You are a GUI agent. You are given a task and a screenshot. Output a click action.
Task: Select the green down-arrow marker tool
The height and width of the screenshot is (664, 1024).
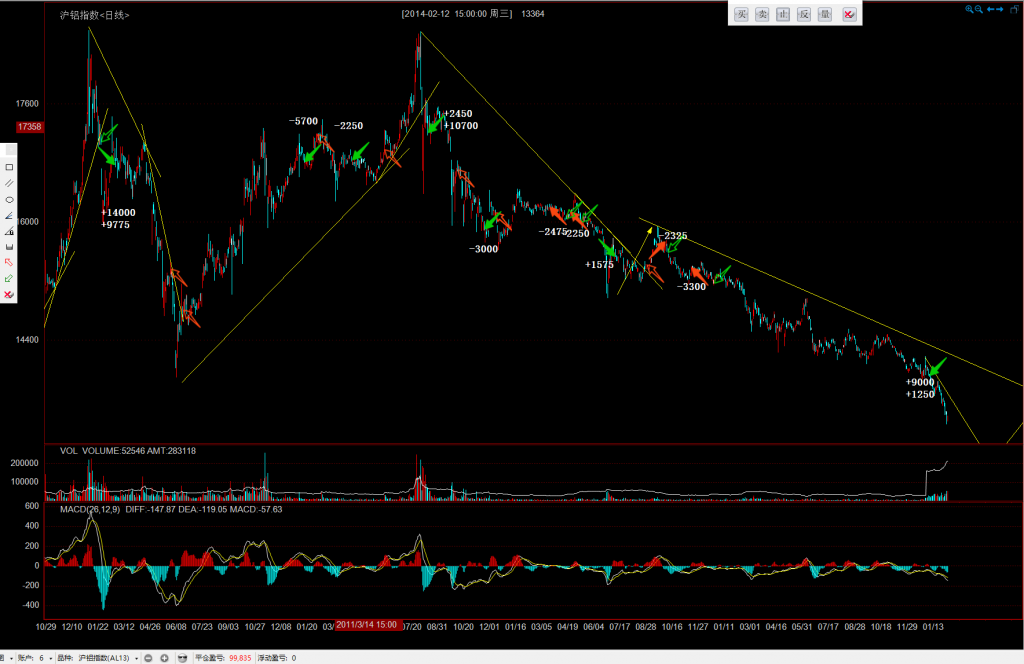9,278
